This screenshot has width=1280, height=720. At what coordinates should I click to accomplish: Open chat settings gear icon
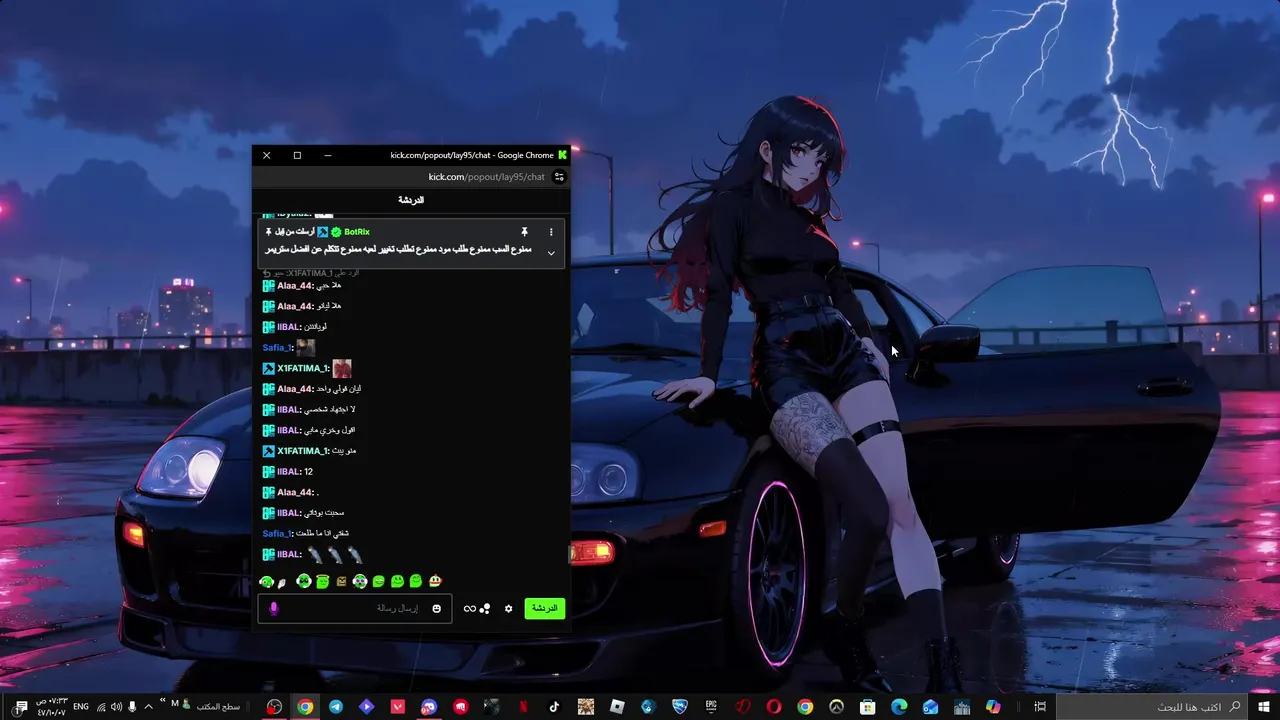coord(508,608)
